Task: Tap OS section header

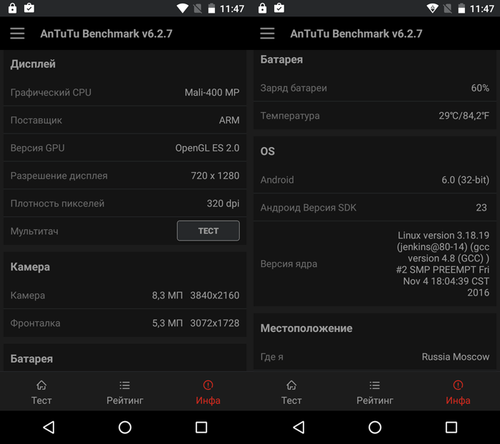Action: (x=268, y=151)
